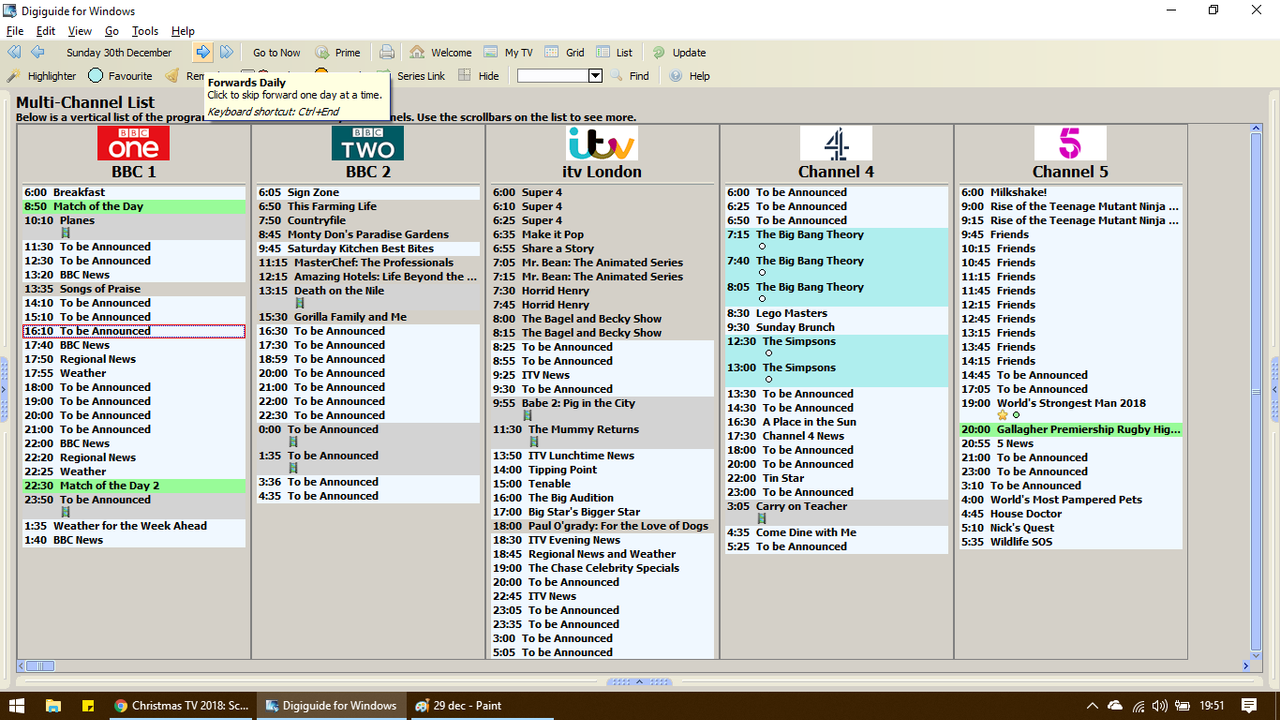Screen dimensions: 1280x720
Task: Open the Windows Start menu
Action: coord(18,705)
